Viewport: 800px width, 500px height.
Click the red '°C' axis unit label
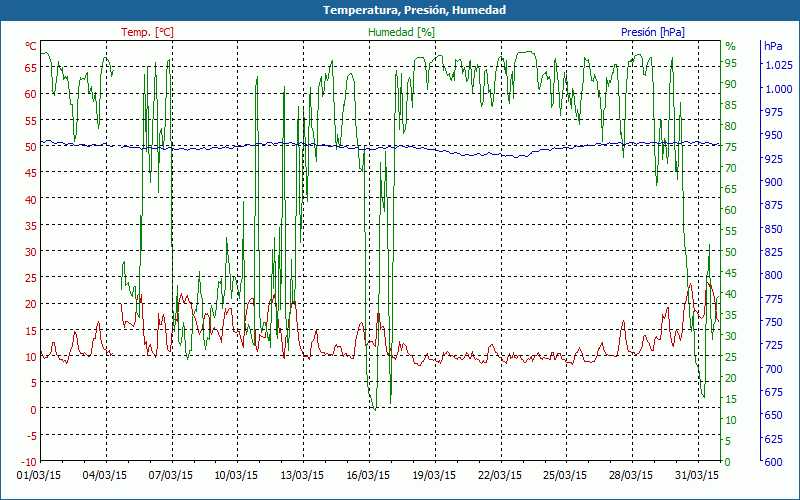[x=31, y=46]
